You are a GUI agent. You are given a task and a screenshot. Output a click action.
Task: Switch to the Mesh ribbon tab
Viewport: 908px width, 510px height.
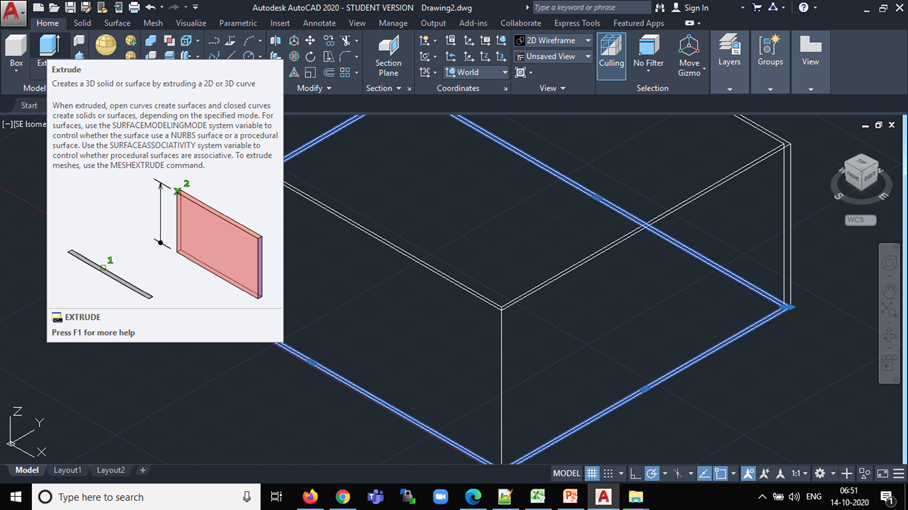coord(153,23)
